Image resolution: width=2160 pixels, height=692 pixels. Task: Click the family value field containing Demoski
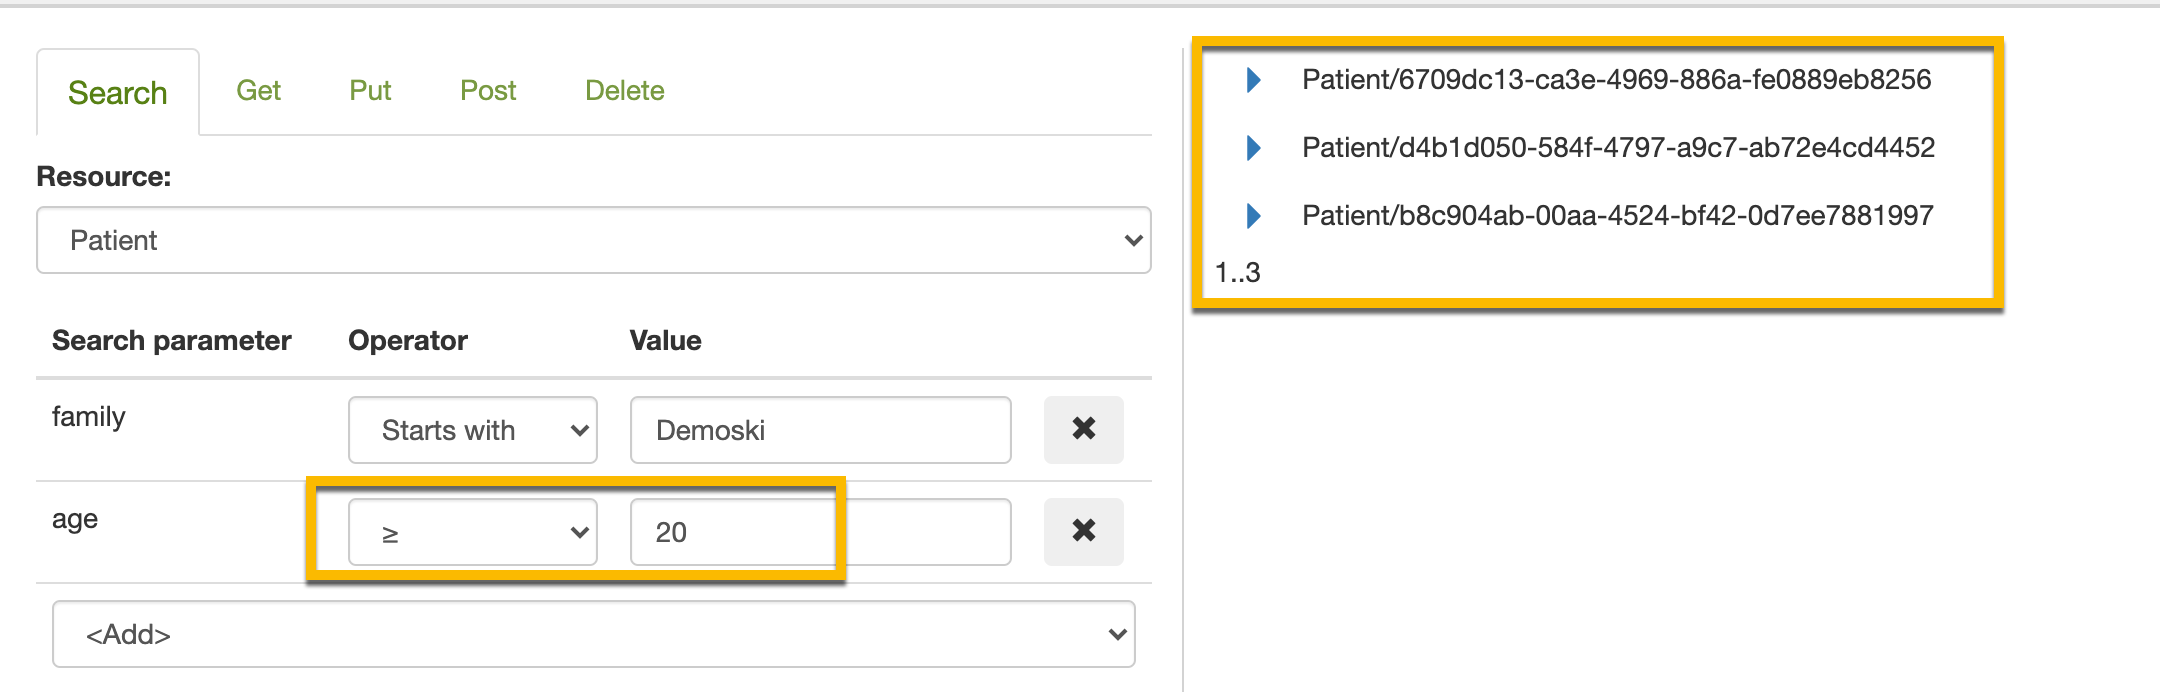pyautogui.click(x=821, y=430)
